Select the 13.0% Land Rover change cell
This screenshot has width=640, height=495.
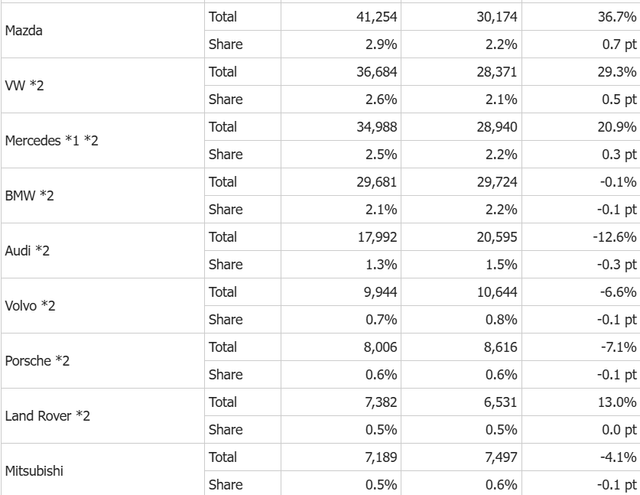617,402
